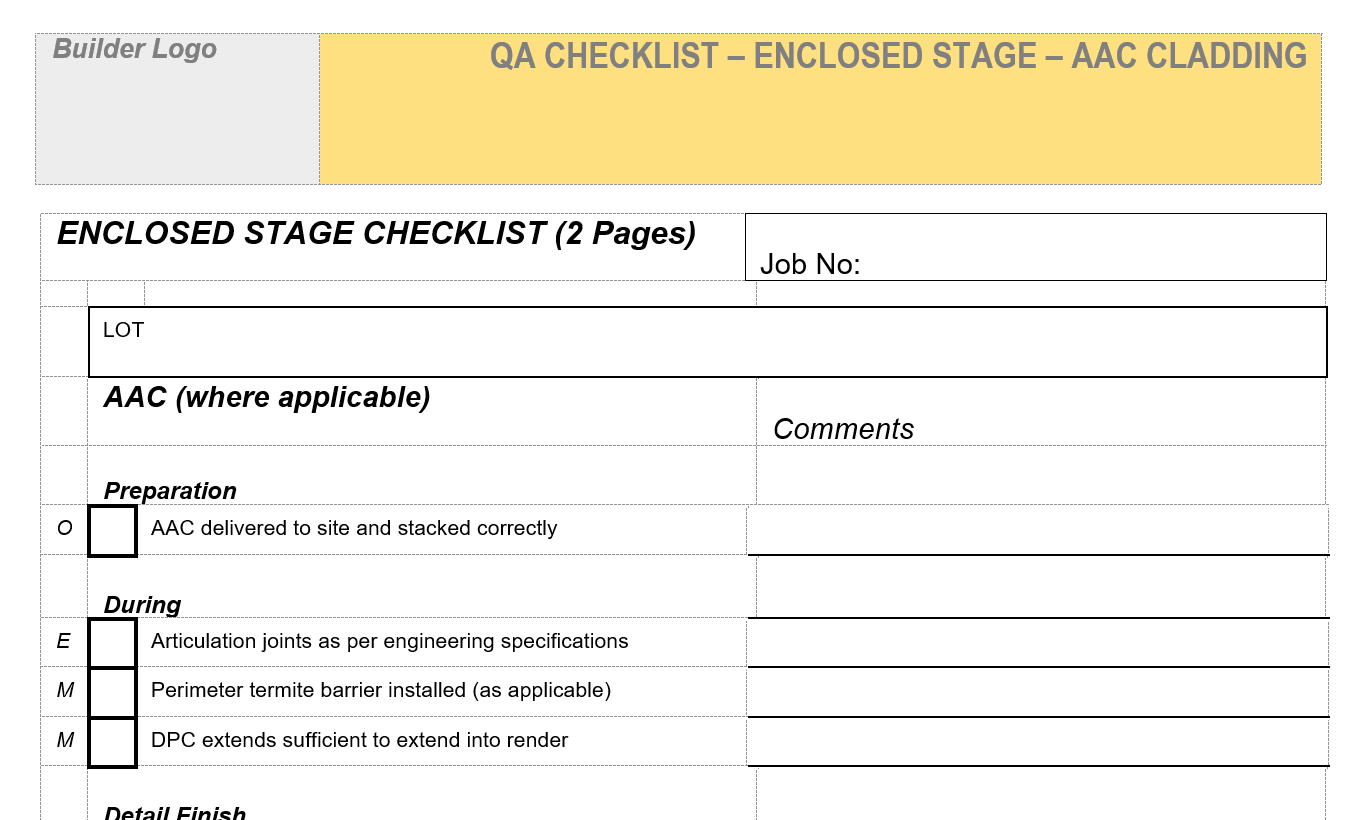The width and height of the screenshot is (1357, 820).
Task: Check the 'DPC extends sufficient' checkbox
Action: tap(112, 741)
